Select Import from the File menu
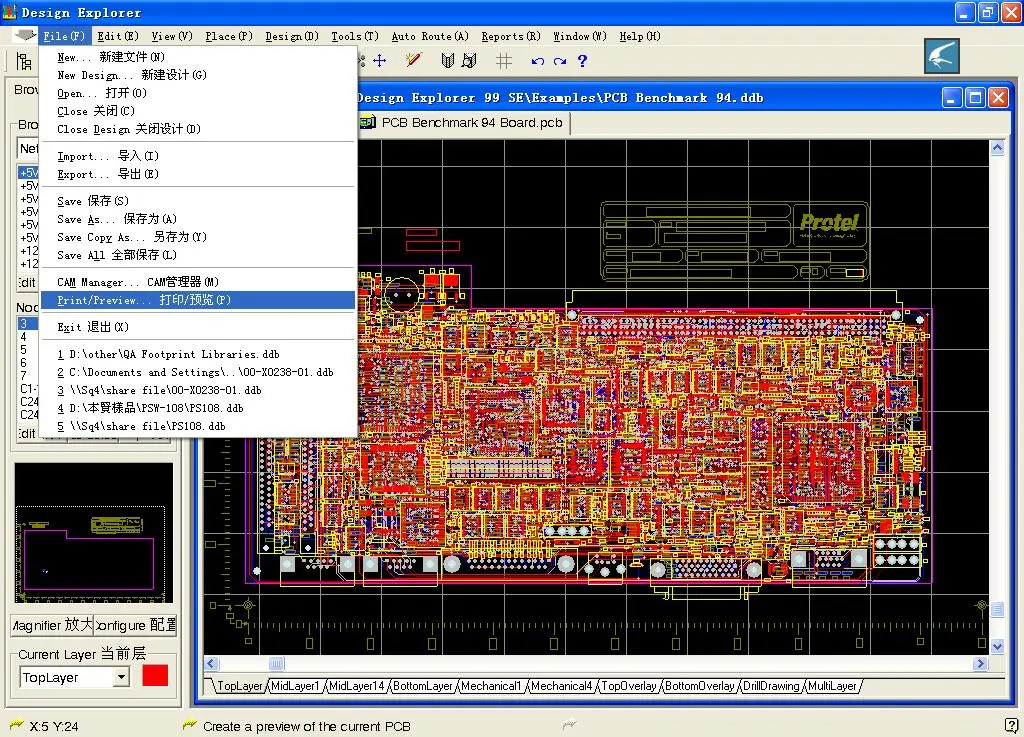Screen dimensions: 1024x737 point(197,156)
